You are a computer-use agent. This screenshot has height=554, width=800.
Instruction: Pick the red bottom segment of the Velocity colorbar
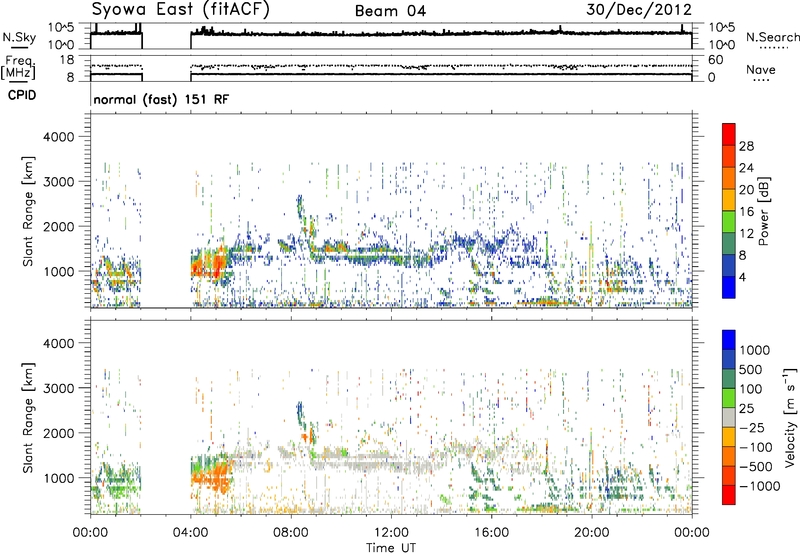729,495
